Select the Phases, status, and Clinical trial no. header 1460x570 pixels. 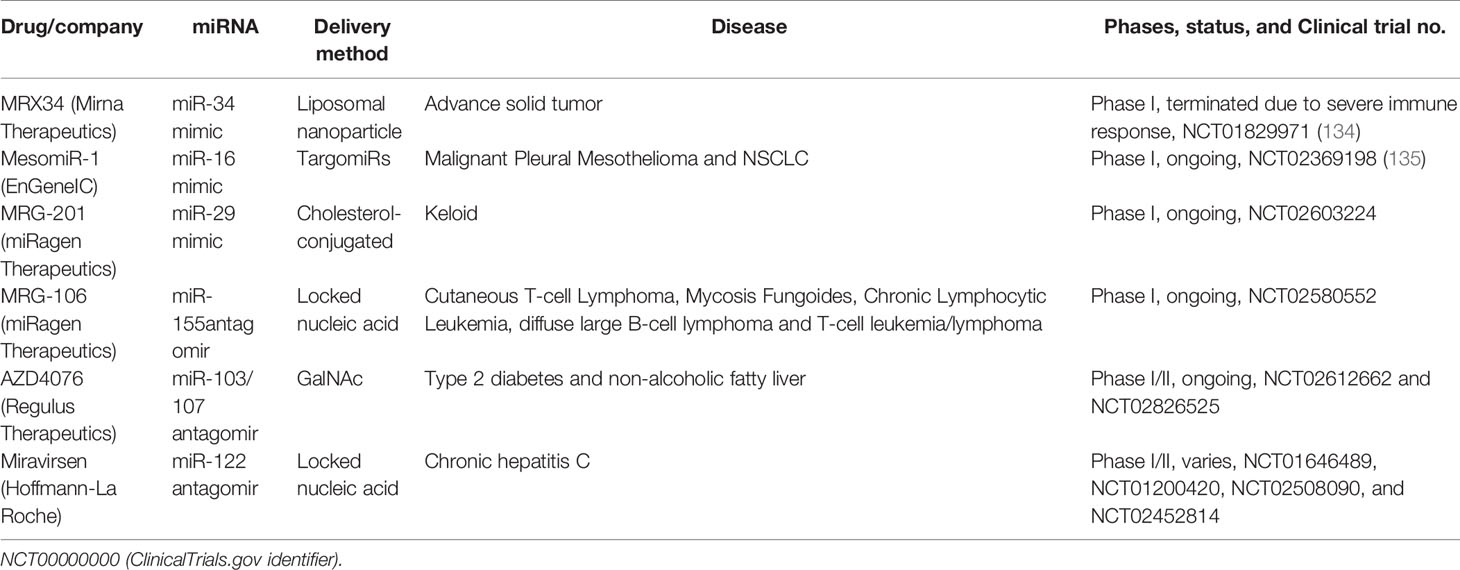pyautogui.click(x=1275, y=28)
